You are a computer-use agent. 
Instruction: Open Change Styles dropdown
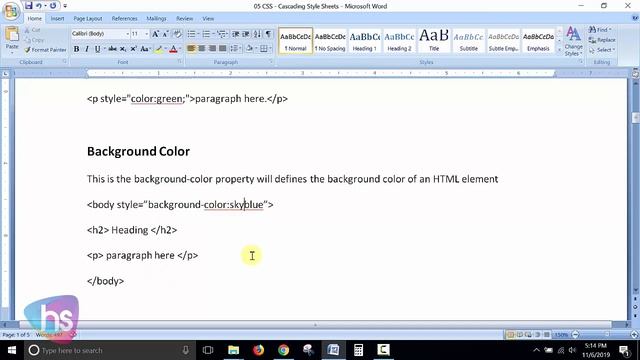tap(573, 41)
